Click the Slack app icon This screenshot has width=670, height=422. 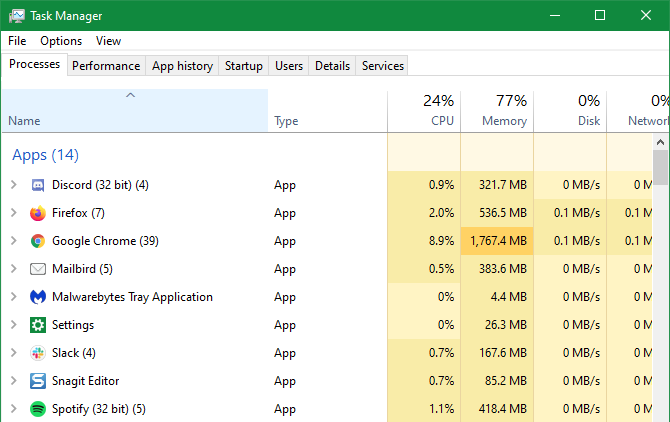(38, 353)
